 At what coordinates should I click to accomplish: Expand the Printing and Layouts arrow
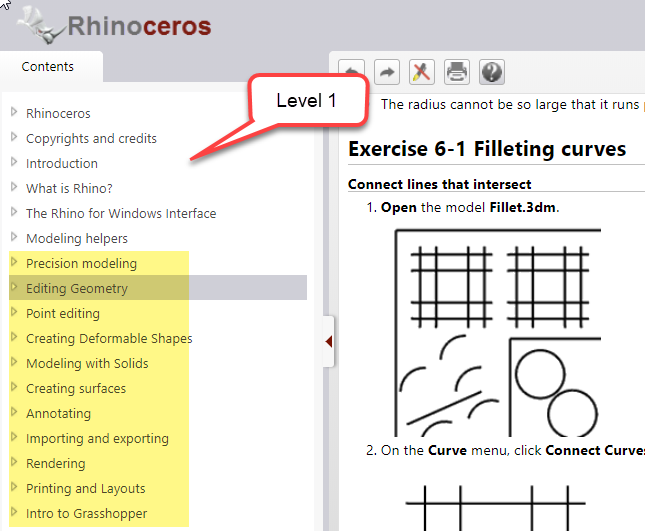[14, 487]
